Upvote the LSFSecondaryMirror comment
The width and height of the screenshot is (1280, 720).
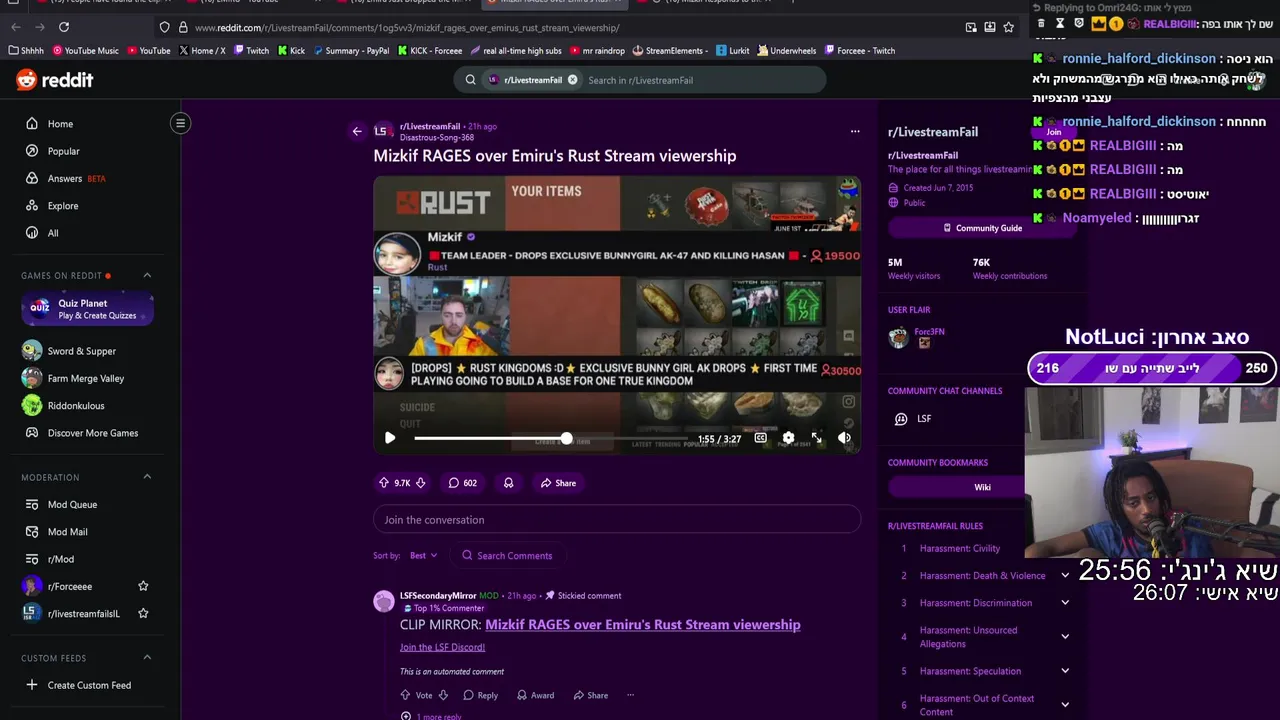tap(406, 695)
